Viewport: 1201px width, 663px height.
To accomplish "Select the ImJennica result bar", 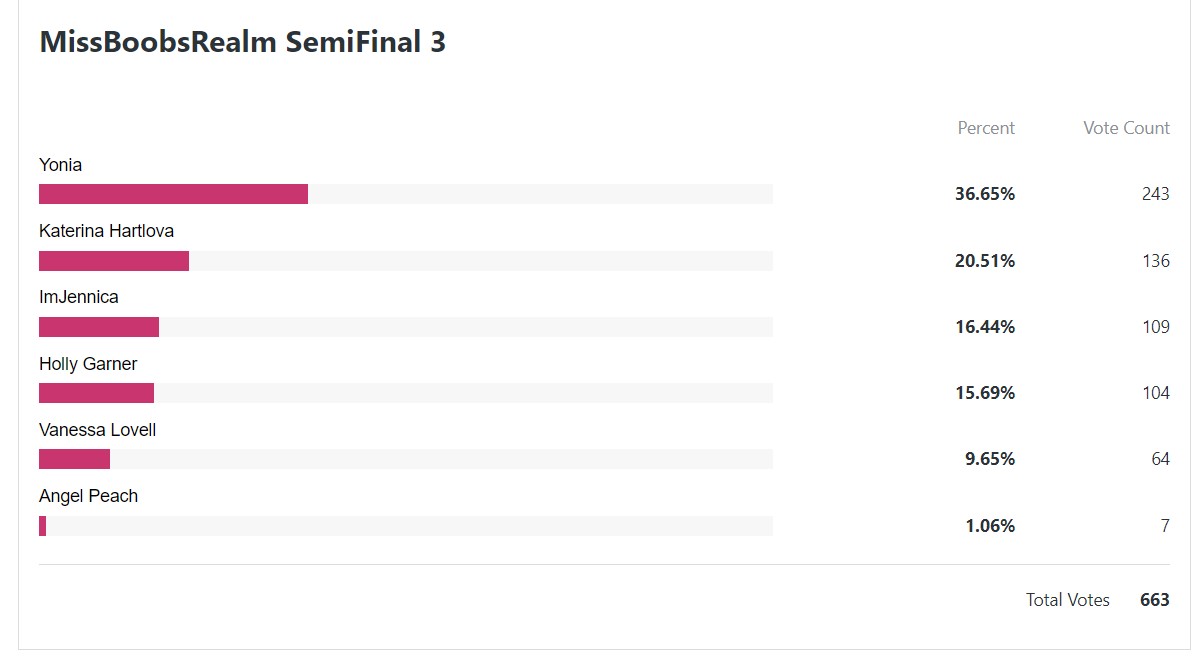I will click(406, 327).
